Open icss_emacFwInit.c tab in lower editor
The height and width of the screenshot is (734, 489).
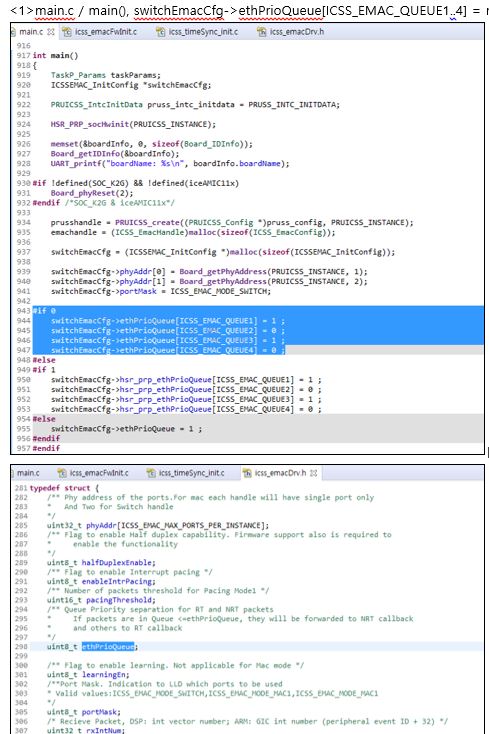click(99, 473)
